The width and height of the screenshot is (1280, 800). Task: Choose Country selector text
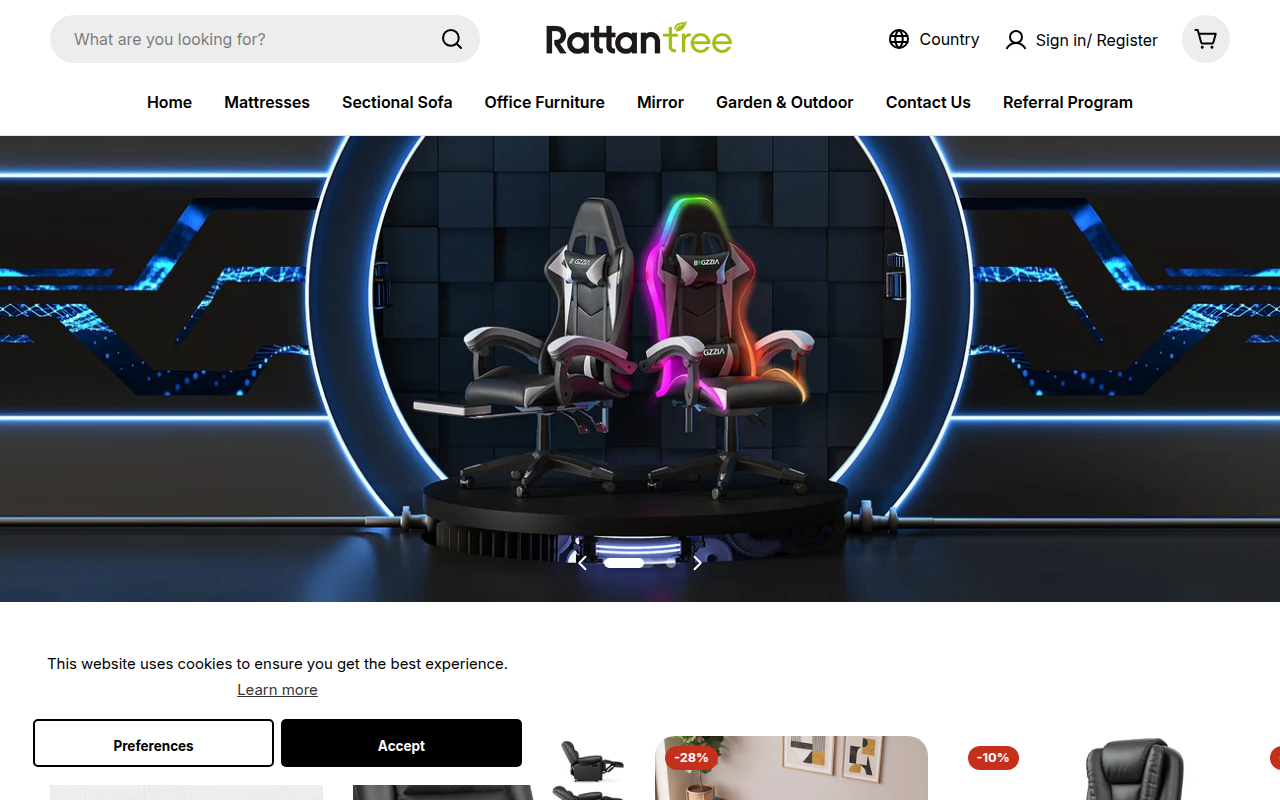949,39
